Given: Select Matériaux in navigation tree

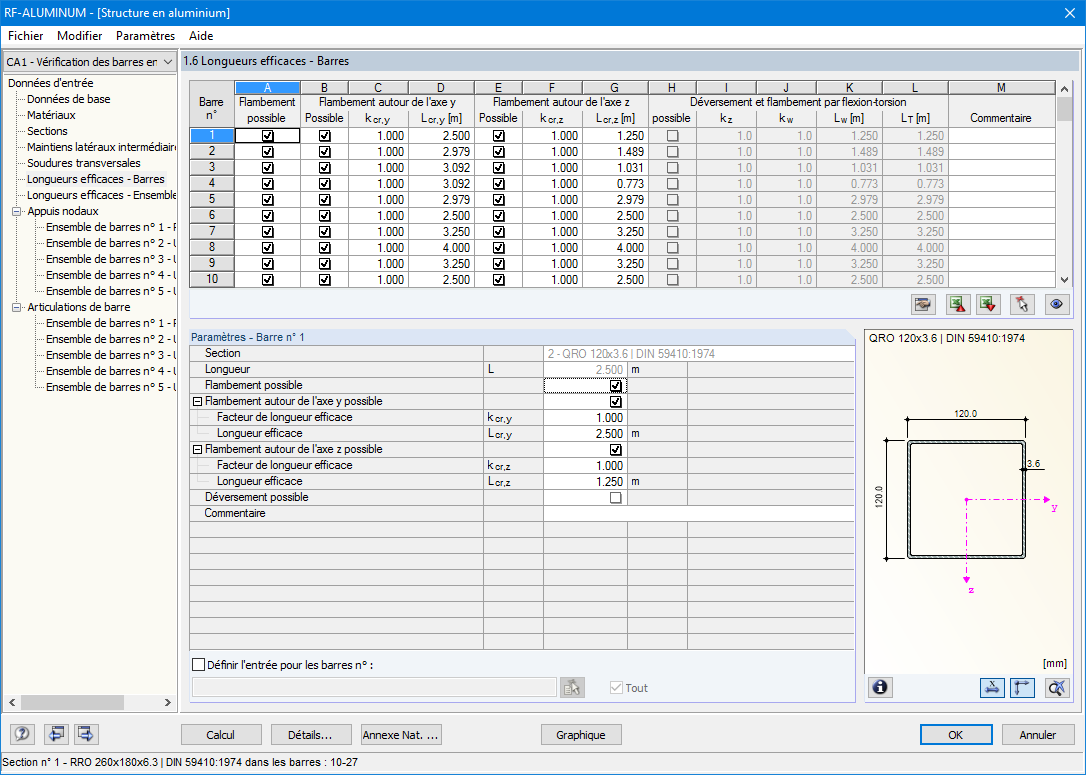Looking at the screenshot, I should coord(51,115).
